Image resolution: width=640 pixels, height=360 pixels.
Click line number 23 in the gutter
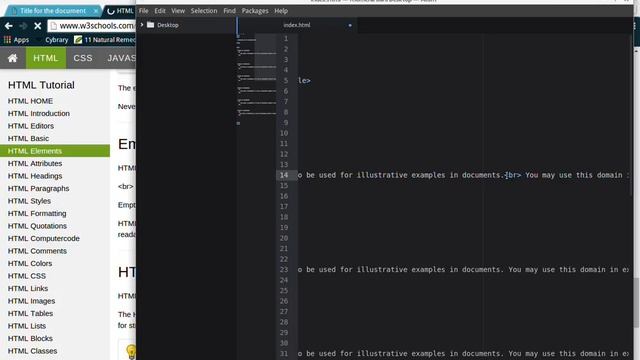pyautogui.click(x=284, y=270)
